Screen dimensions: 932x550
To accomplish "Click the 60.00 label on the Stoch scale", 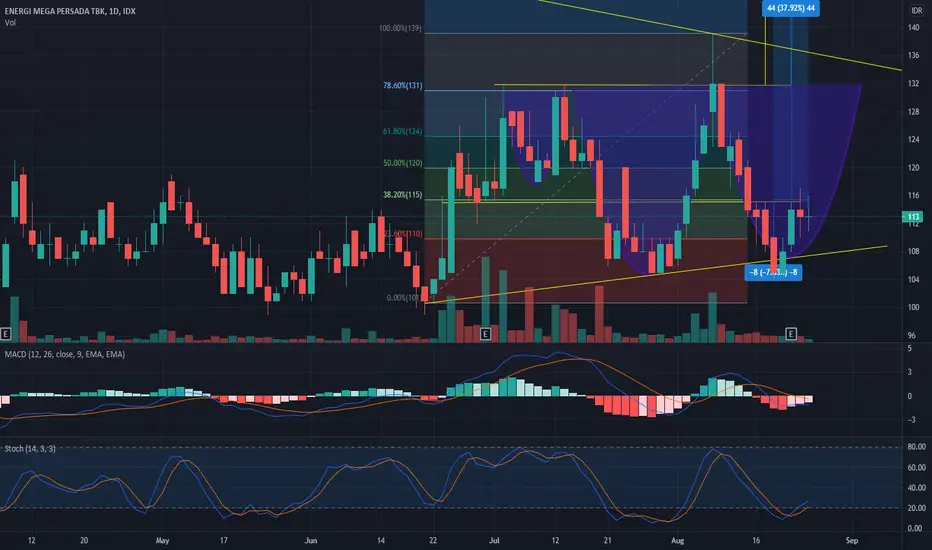I will 916,468.
